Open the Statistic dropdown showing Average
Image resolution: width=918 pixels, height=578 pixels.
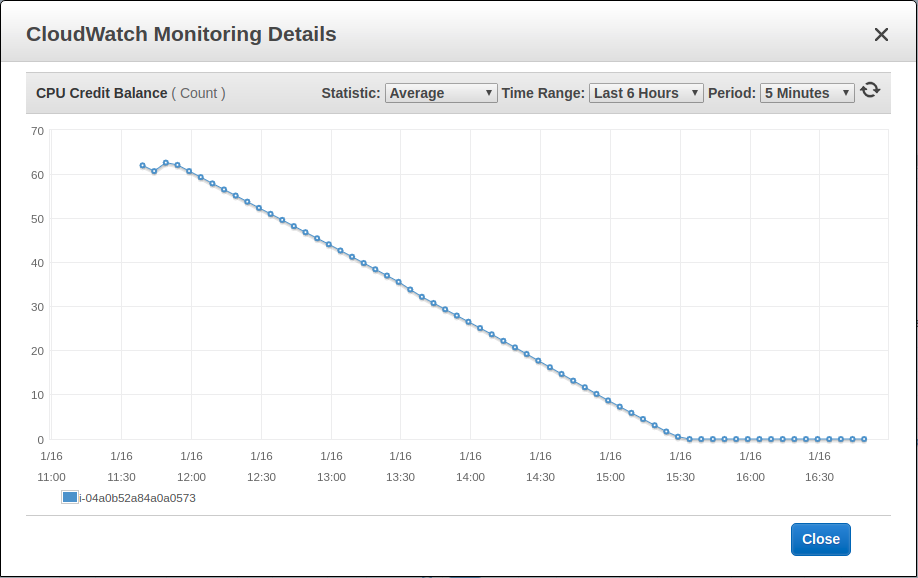click(441, 93)
